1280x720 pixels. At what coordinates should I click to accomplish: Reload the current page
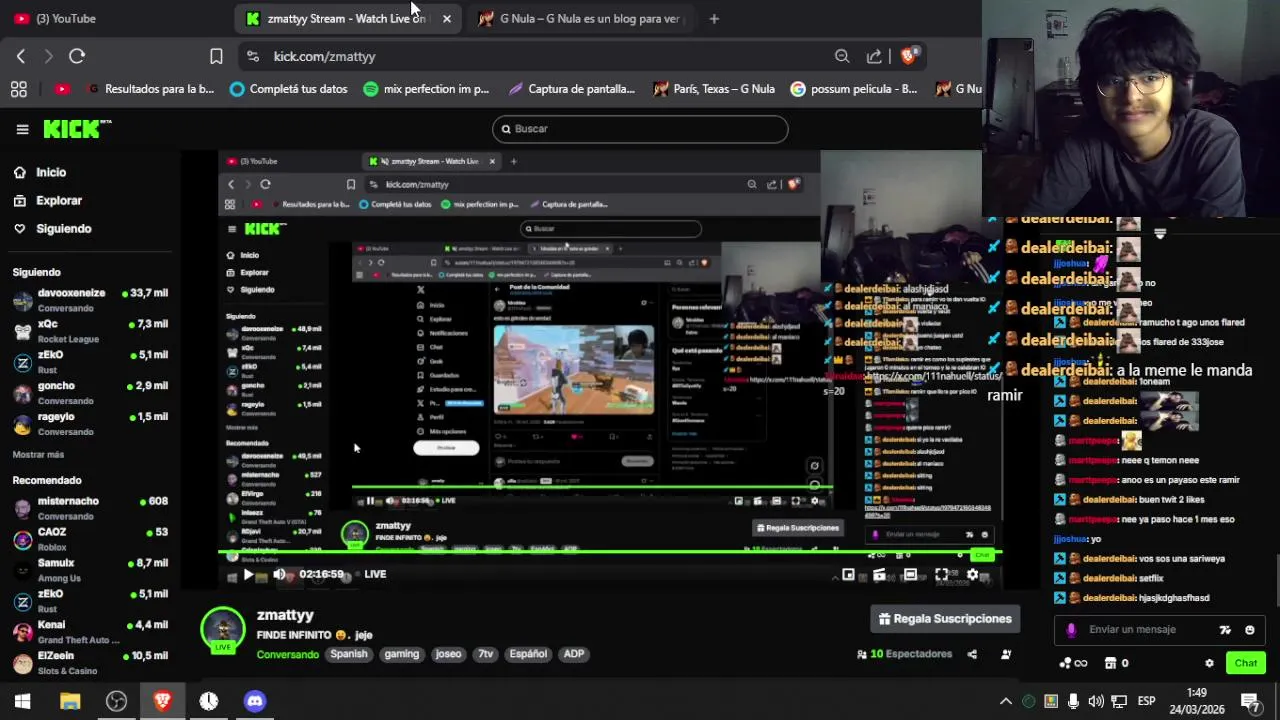pyautogui.click(x=77, y=56)
